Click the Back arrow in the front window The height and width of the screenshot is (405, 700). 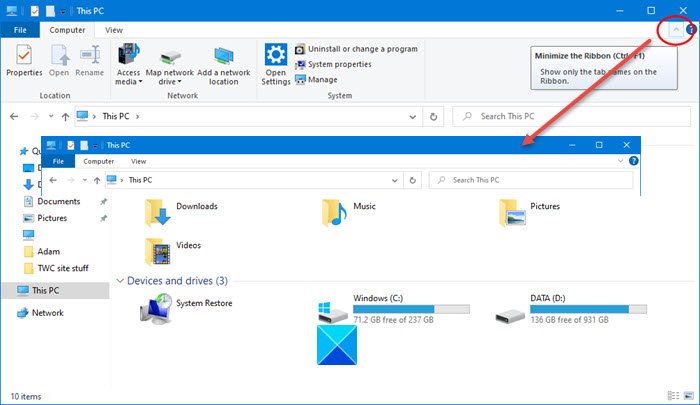click(53, 180)
